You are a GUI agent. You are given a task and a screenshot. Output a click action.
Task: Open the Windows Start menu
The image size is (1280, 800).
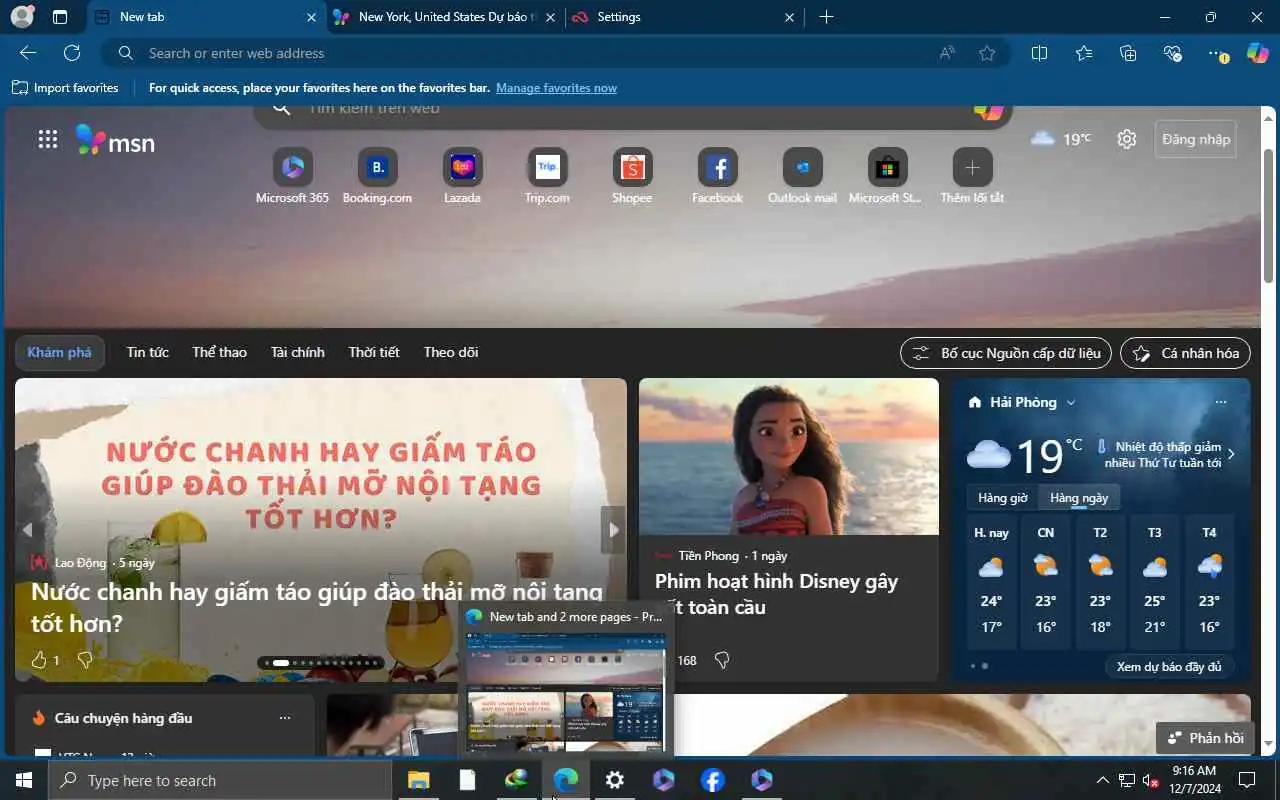tap(24, 780)
